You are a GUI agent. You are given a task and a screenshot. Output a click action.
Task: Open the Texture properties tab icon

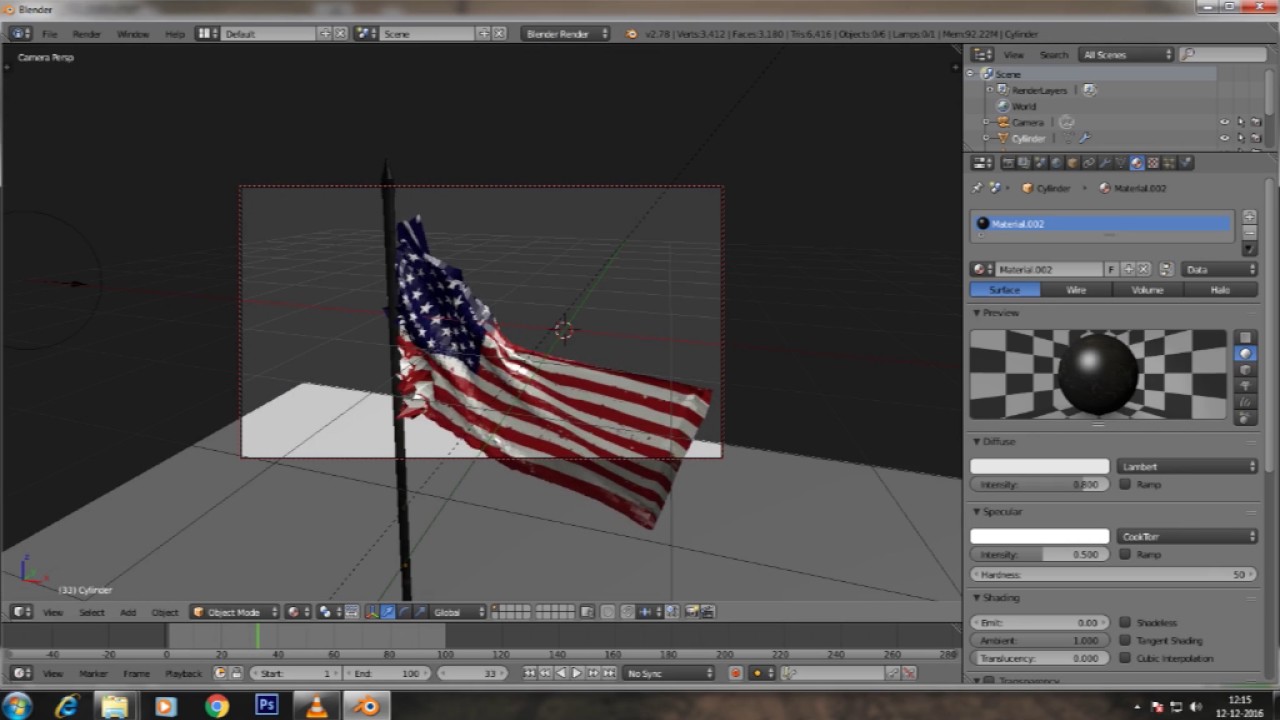pyautogui.click(x=1153, y=162)
